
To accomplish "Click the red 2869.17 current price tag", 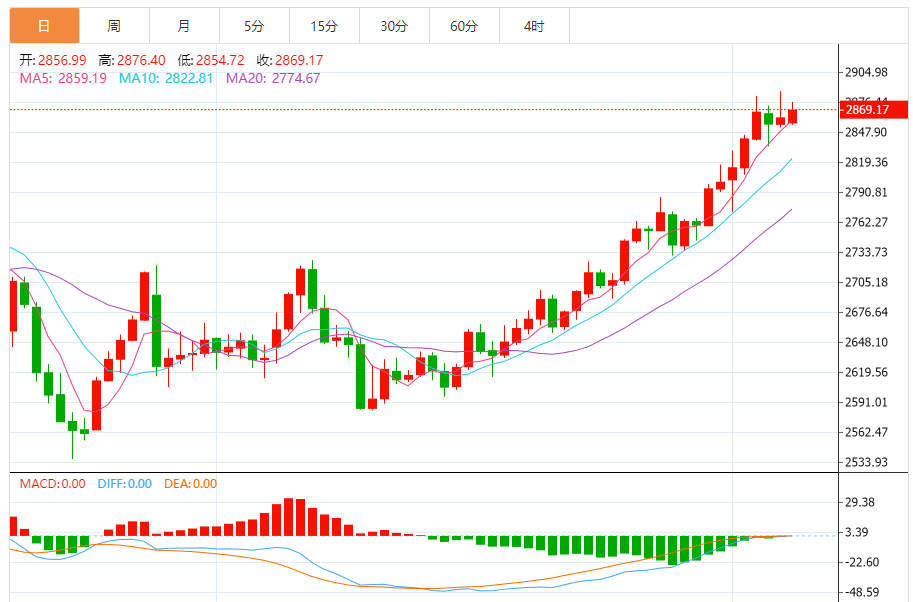I will [873, 109].
